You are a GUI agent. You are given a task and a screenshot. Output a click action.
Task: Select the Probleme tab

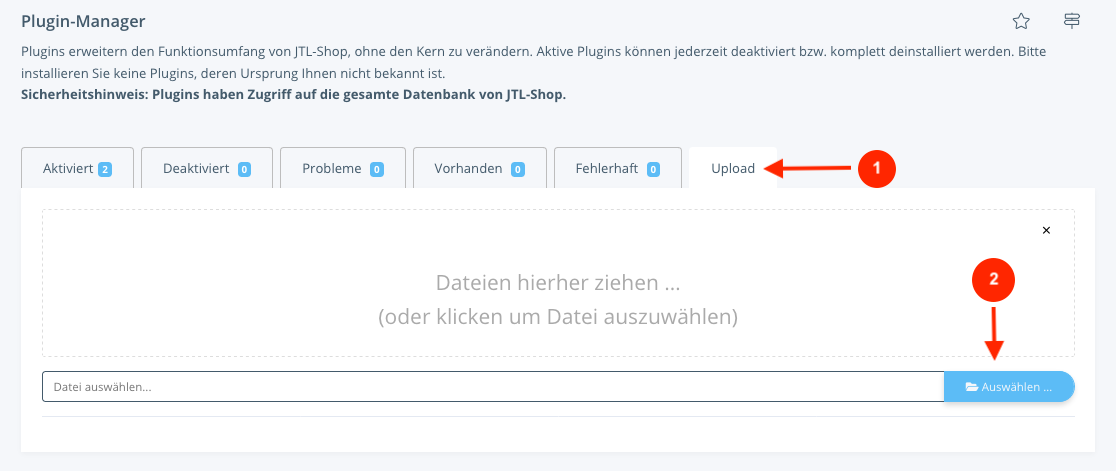tap(343, 169)
